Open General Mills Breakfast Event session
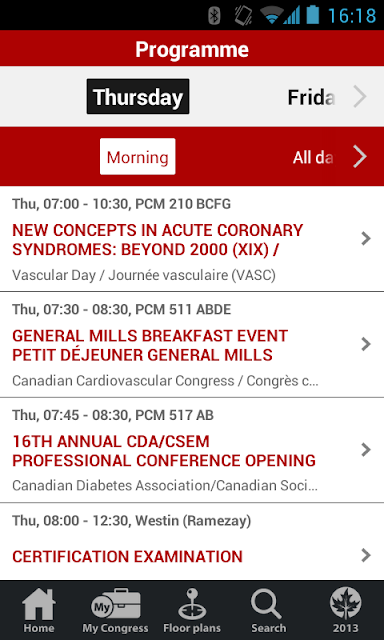 click(192, 345)
